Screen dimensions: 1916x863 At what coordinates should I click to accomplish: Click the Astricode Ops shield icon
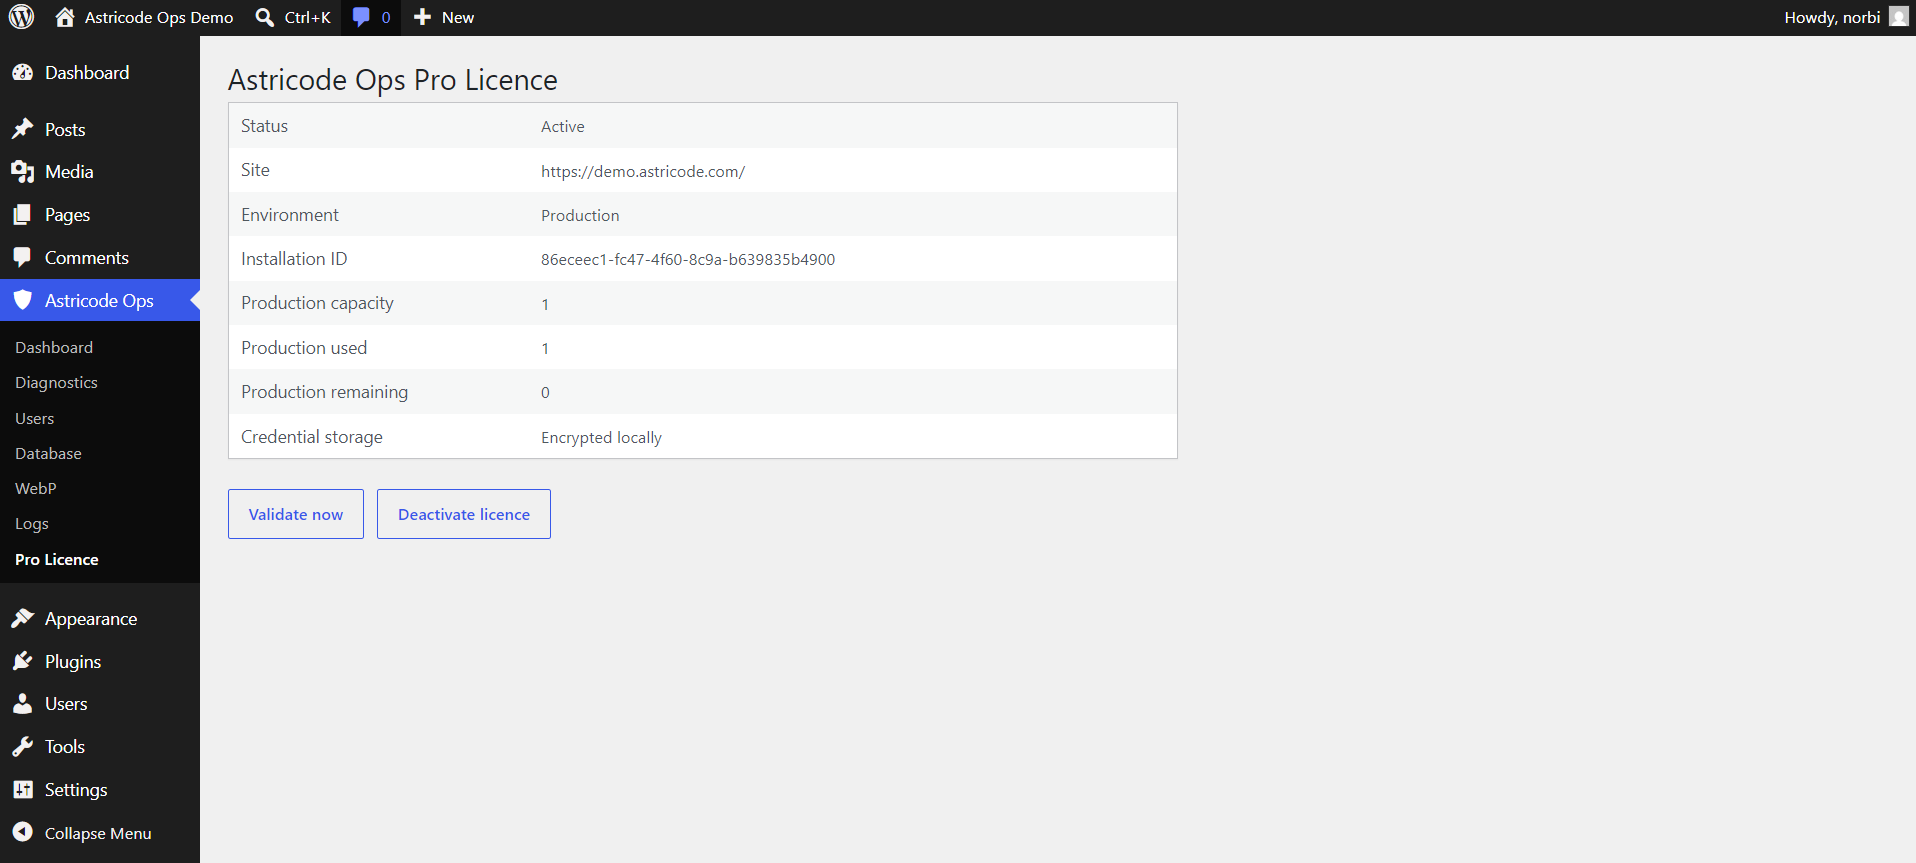[x=22, y=300]
